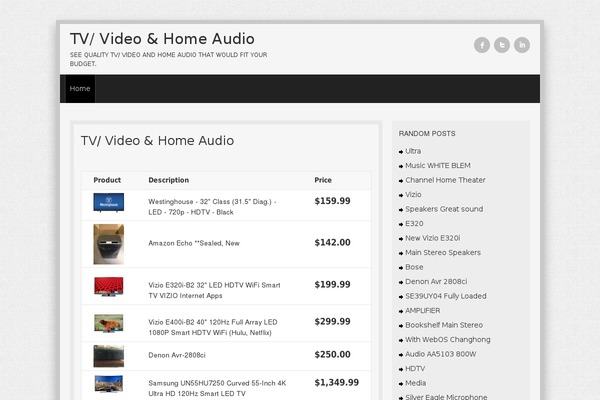
Task: Open the Vizio random post link
Action: 413,195
